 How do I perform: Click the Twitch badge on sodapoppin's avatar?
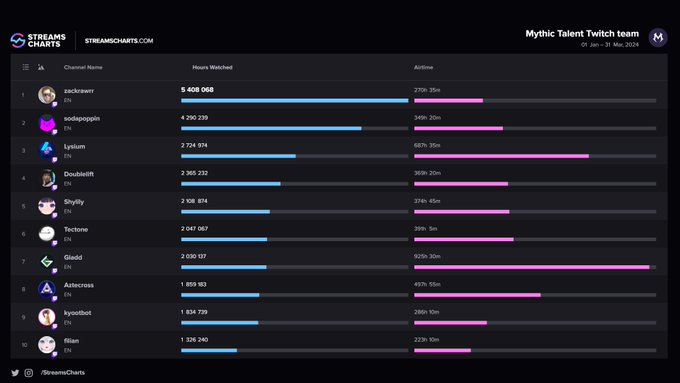55,132
